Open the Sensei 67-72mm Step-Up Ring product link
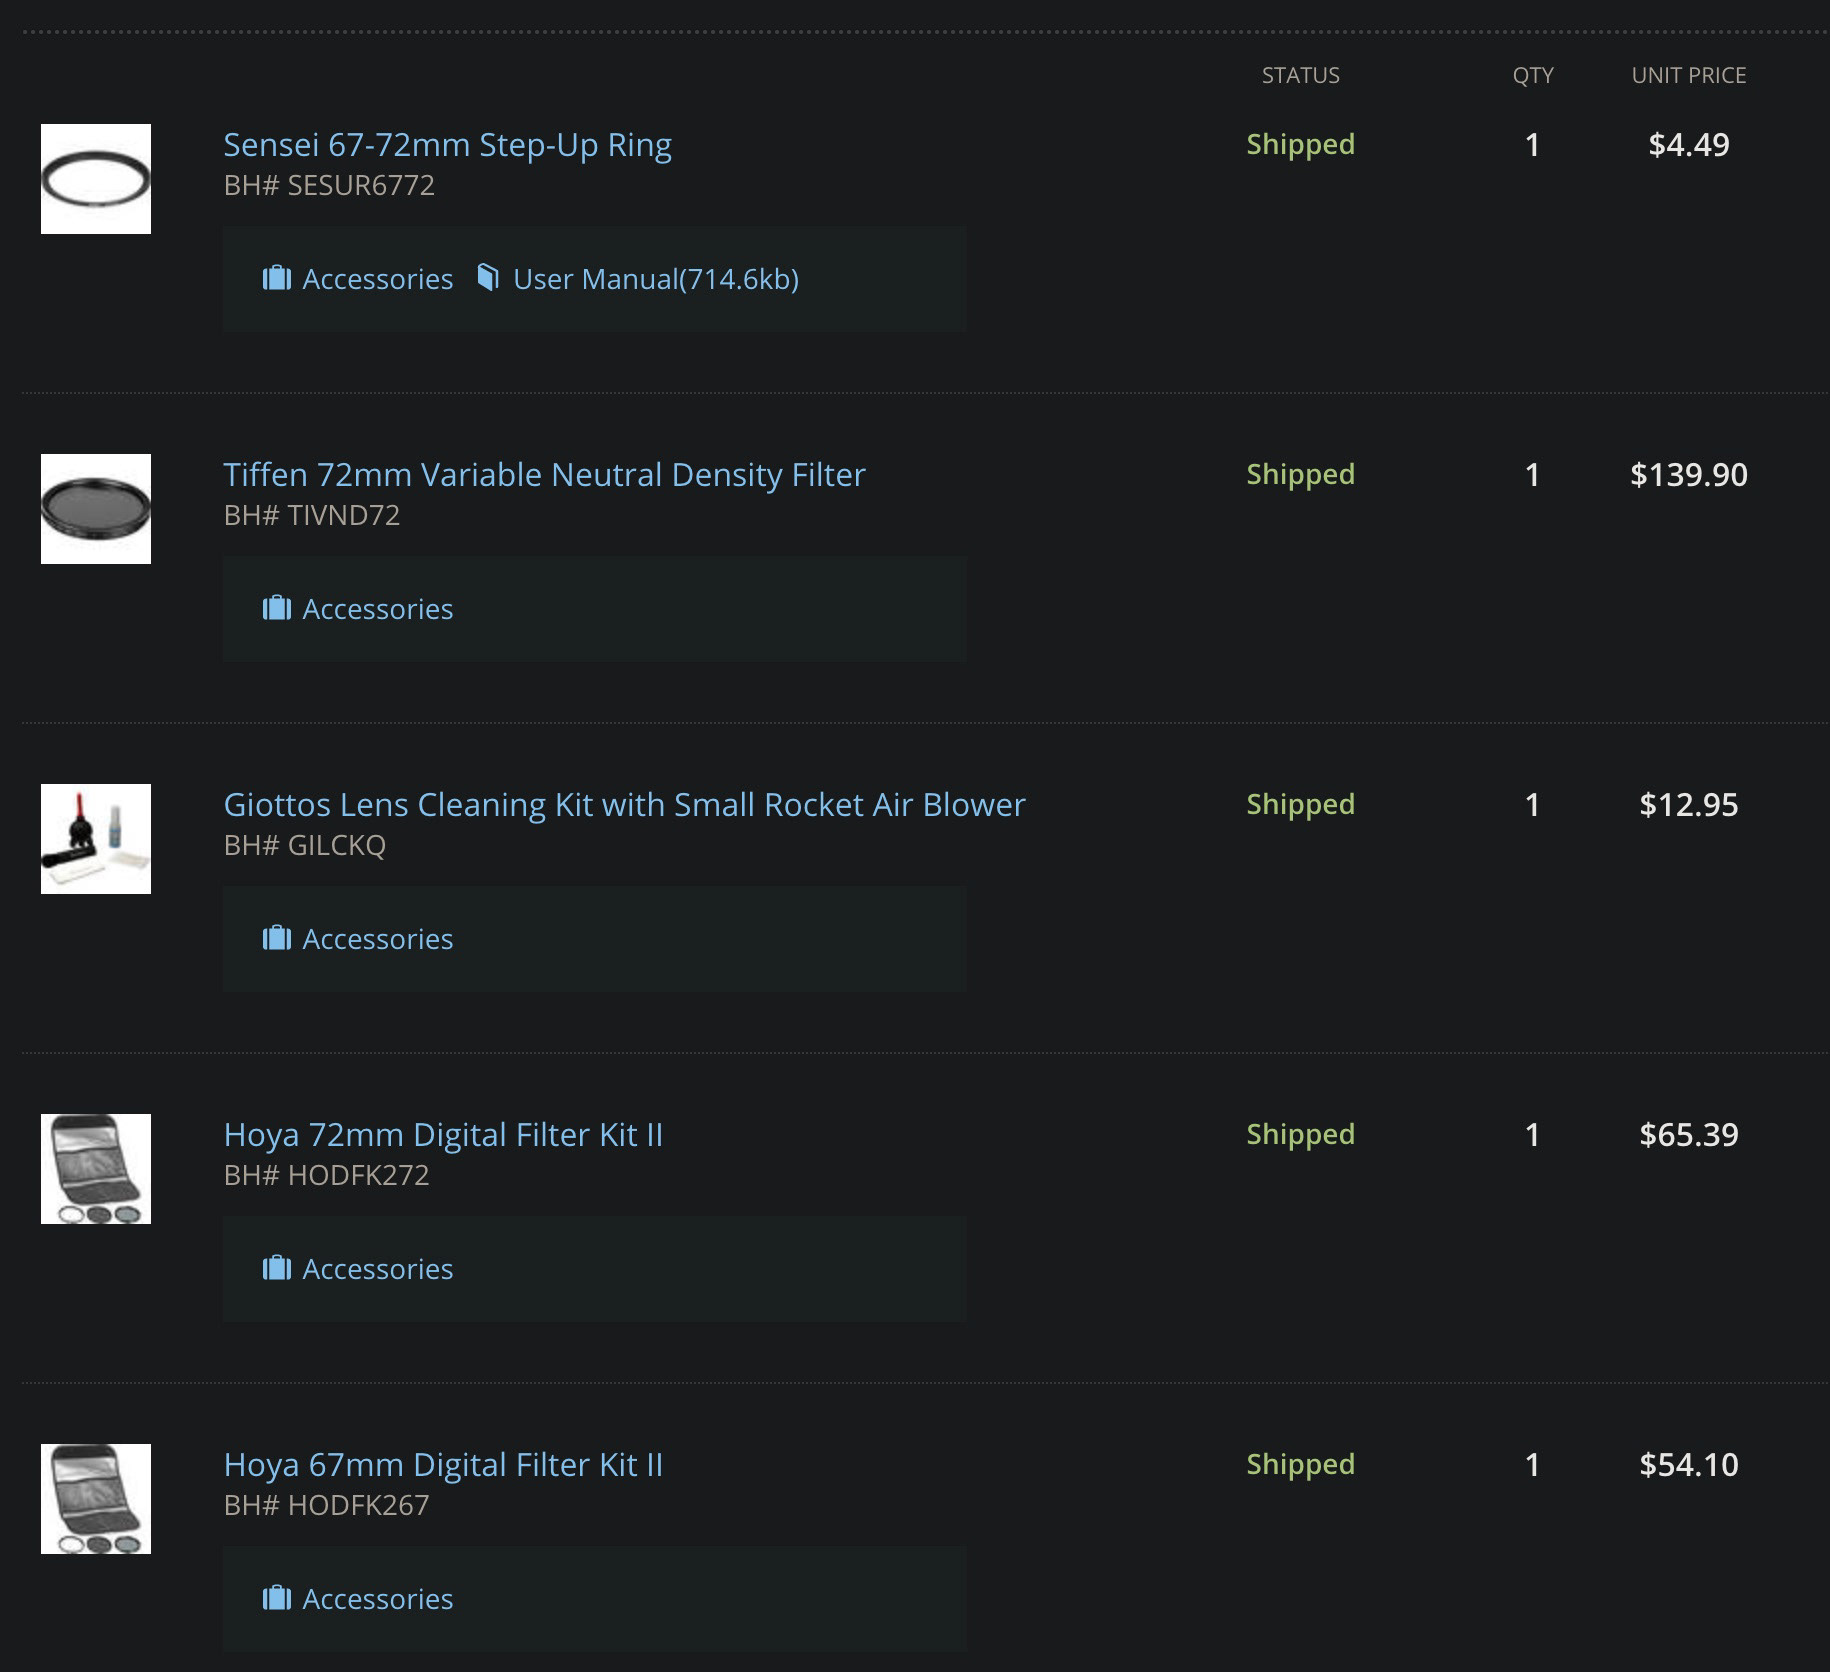 coord(447,145)
